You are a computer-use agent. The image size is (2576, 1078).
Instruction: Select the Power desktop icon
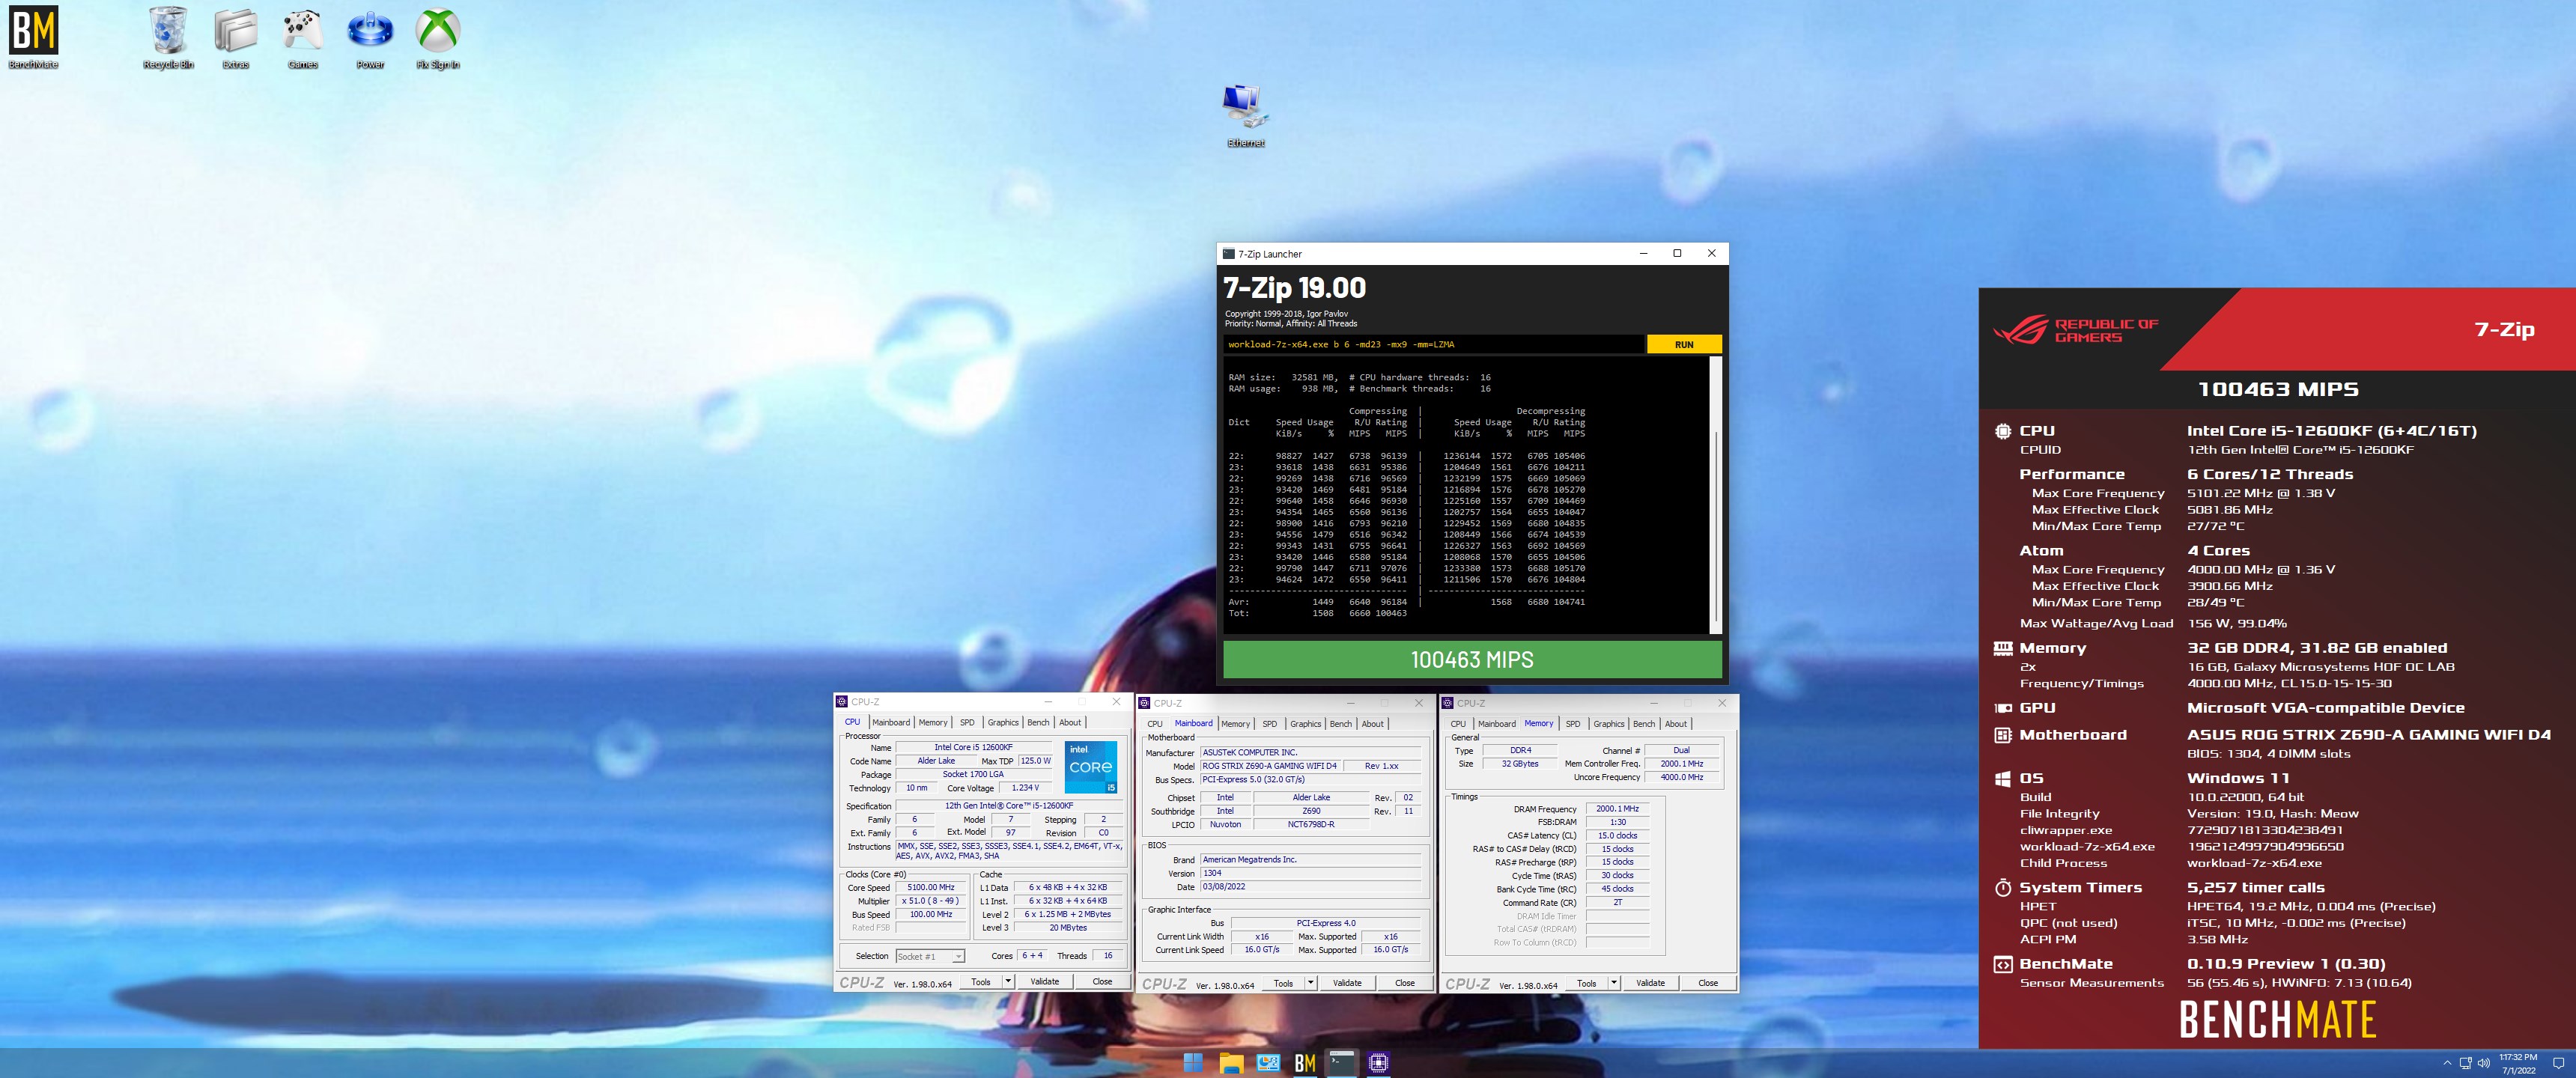click(x=370, y=37)
